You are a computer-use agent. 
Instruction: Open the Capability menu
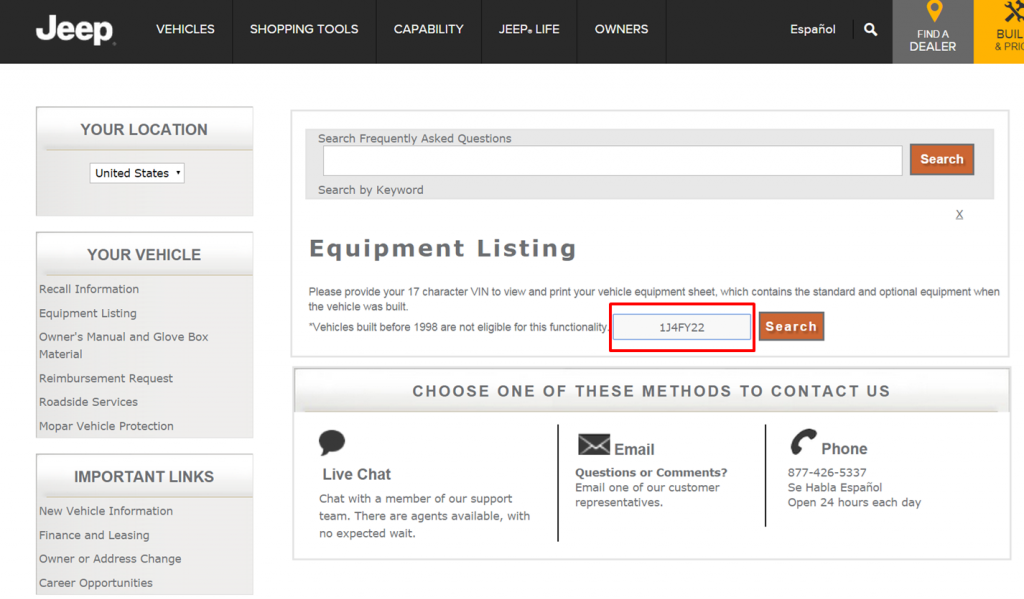click(428, 29)
